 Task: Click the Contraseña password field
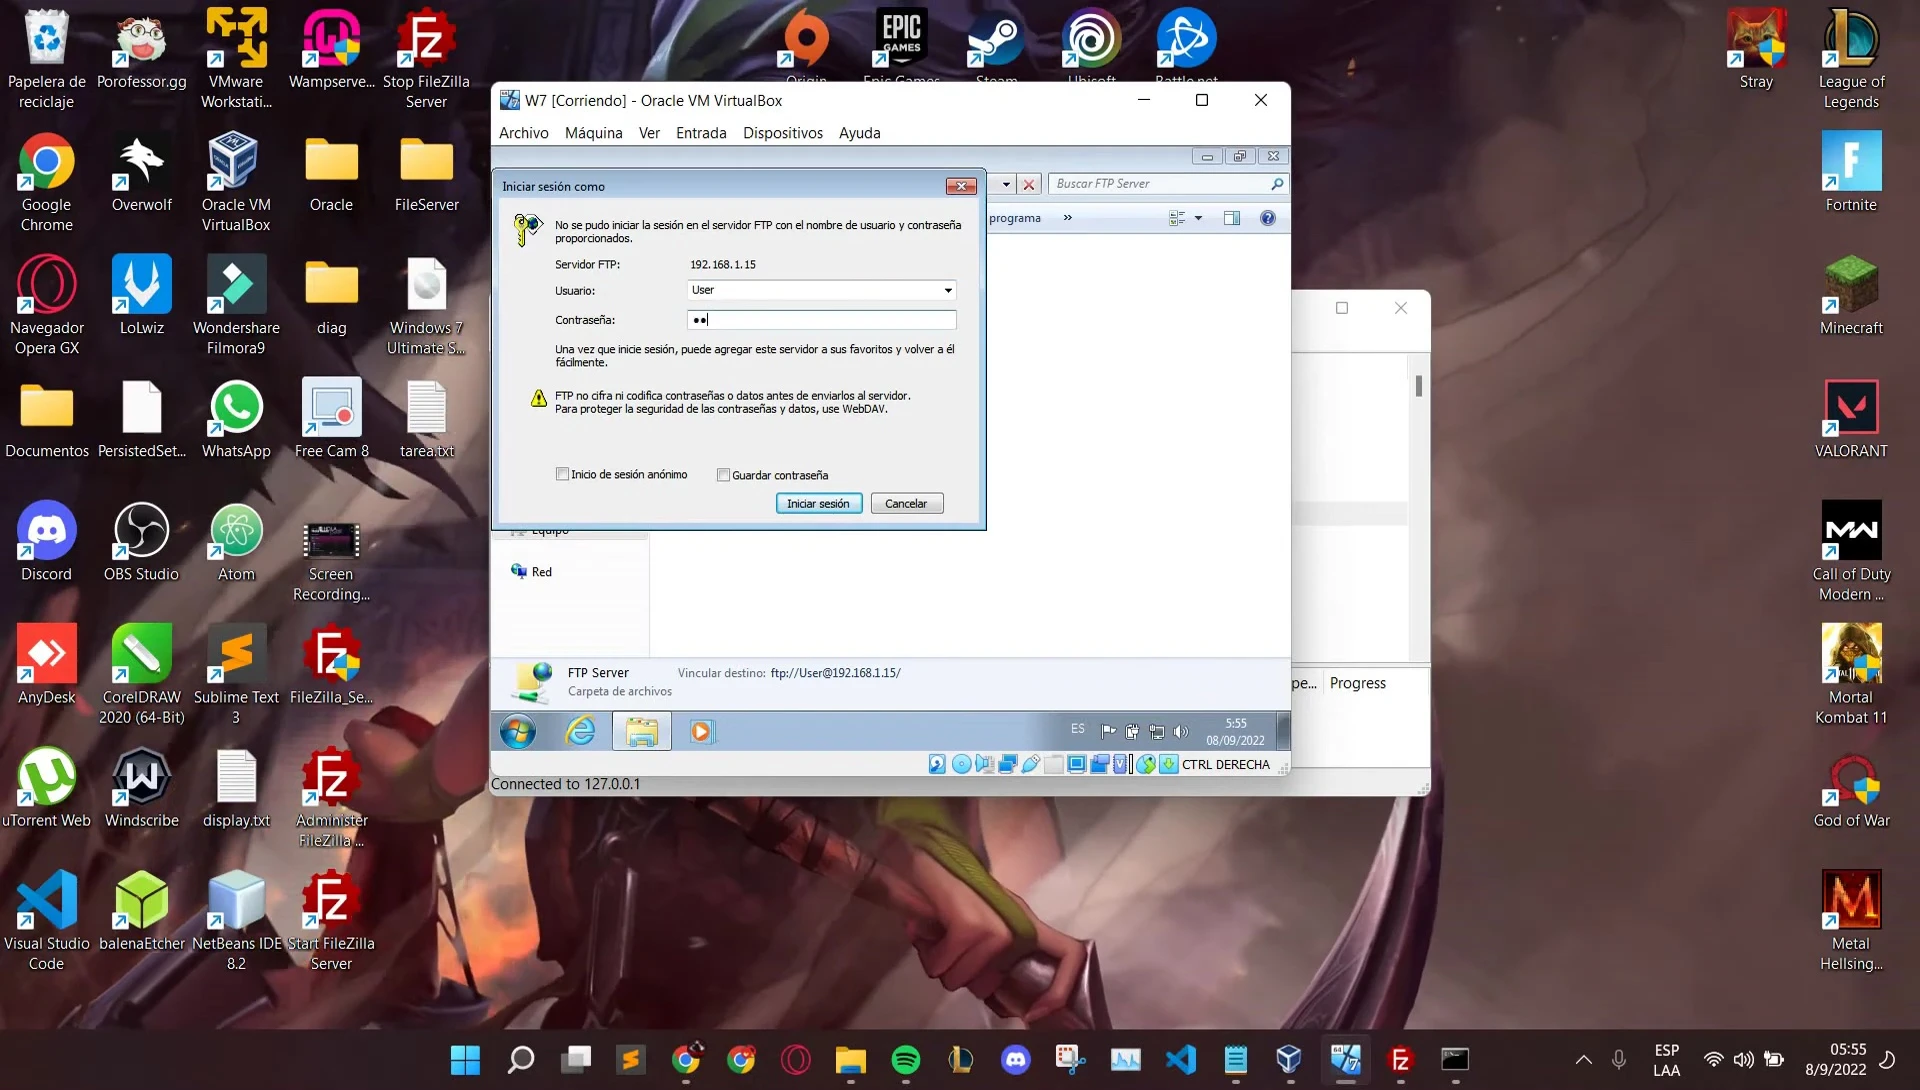[x=821, y=320]
